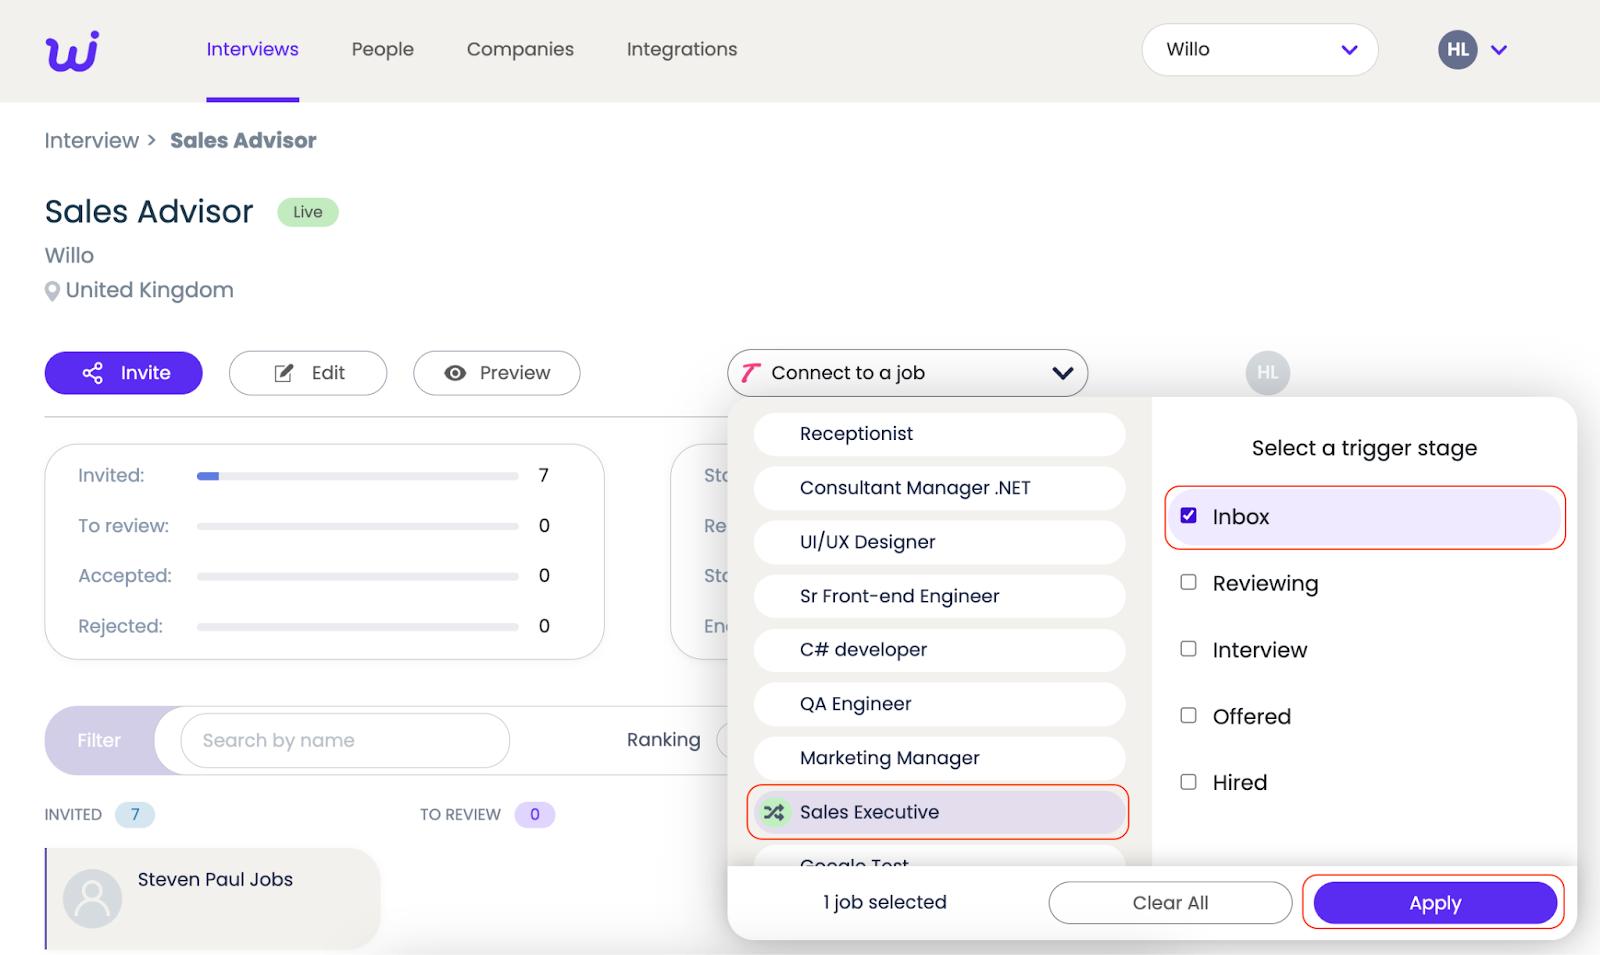
Task: Click the Invited count badge 7
Action: pos(135,815)
